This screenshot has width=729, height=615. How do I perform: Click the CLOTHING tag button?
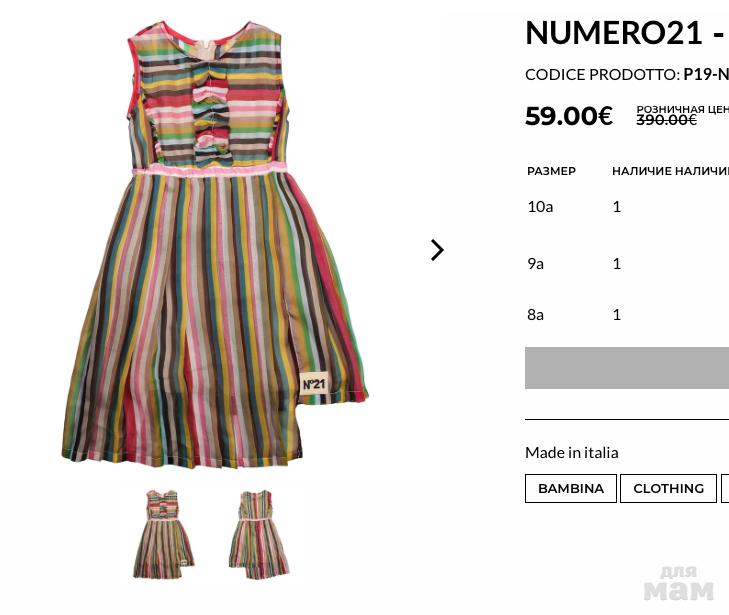pyautogui.click(x=668, y=489)
